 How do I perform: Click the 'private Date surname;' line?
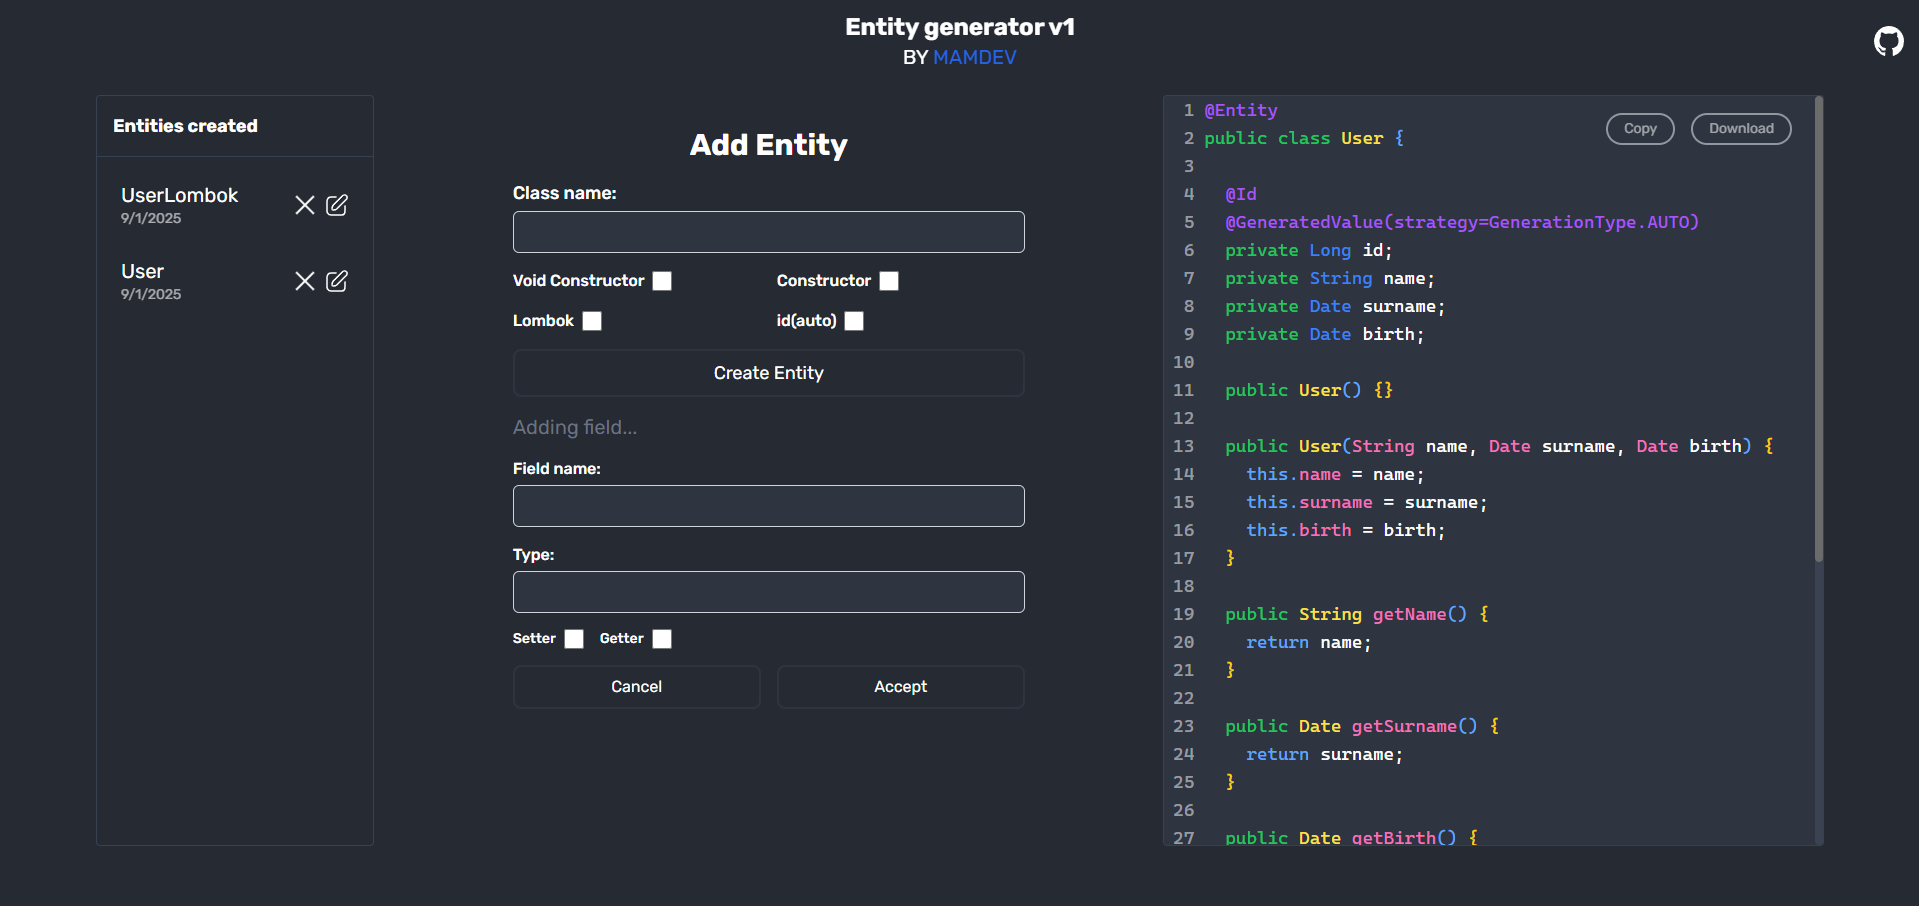click(1335, 306)
